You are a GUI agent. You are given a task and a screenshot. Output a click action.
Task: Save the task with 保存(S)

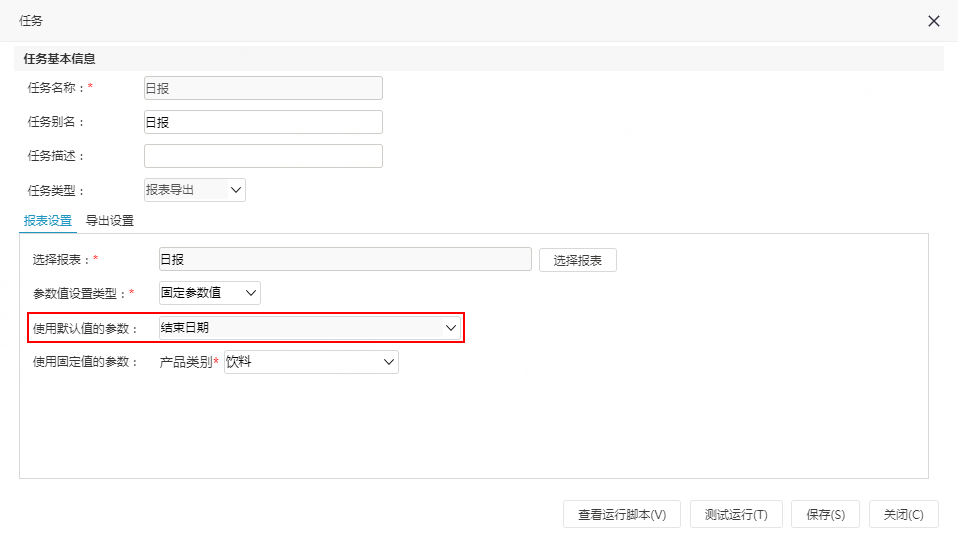[x=825, y=514]
